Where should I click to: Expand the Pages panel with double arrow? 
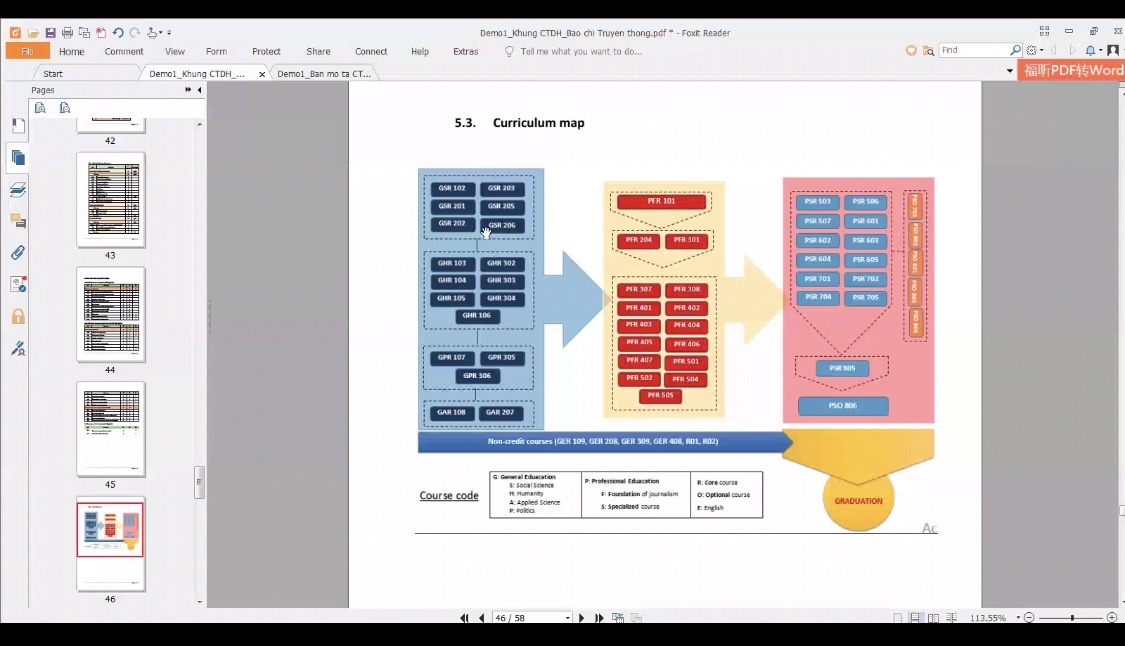[188, 90]
